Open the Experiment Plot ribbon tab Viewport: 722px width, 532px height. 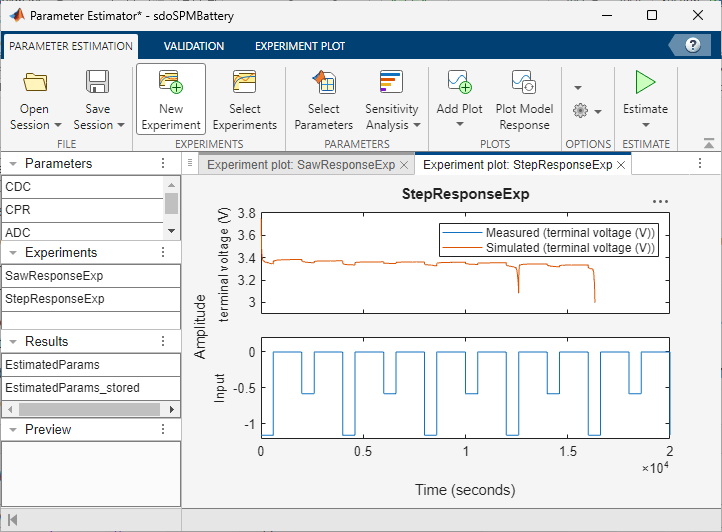[x=299, y=46]
